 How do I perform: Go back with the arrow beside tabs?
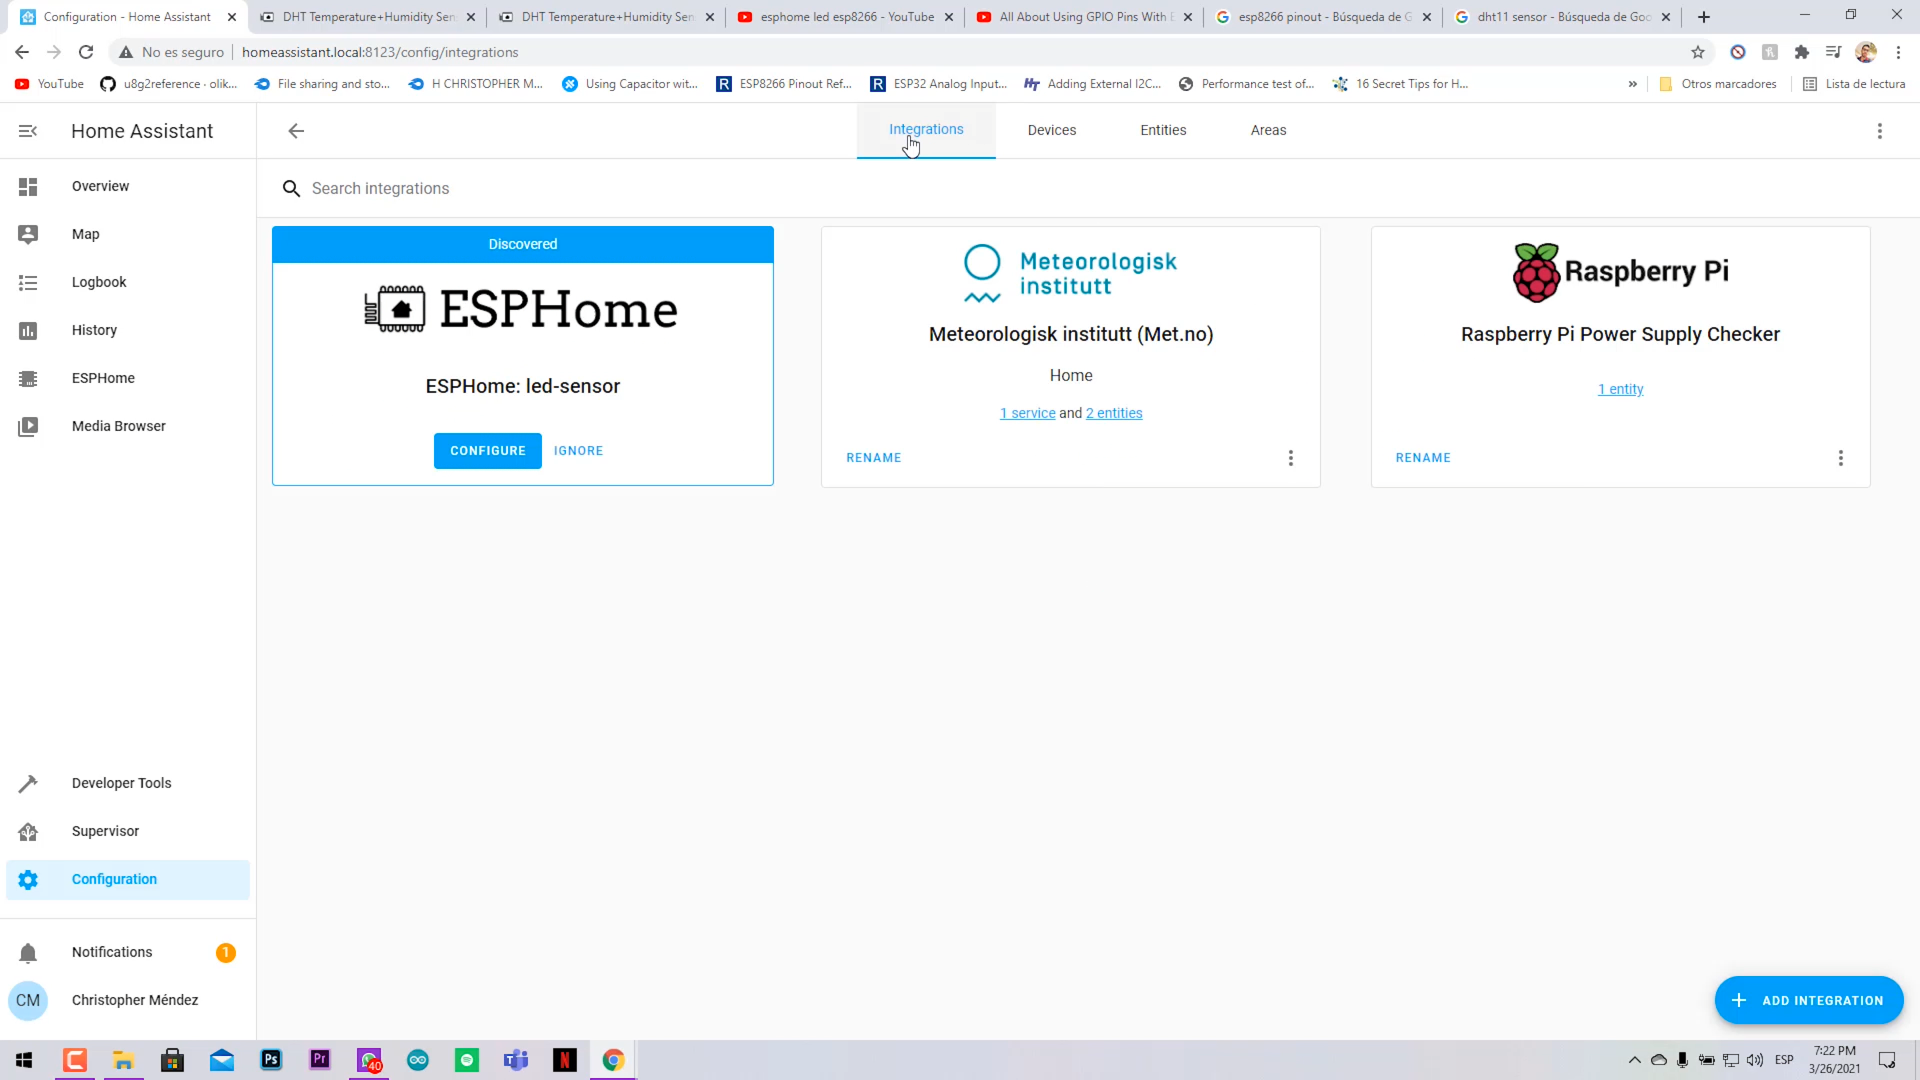(x=296, y=131)
